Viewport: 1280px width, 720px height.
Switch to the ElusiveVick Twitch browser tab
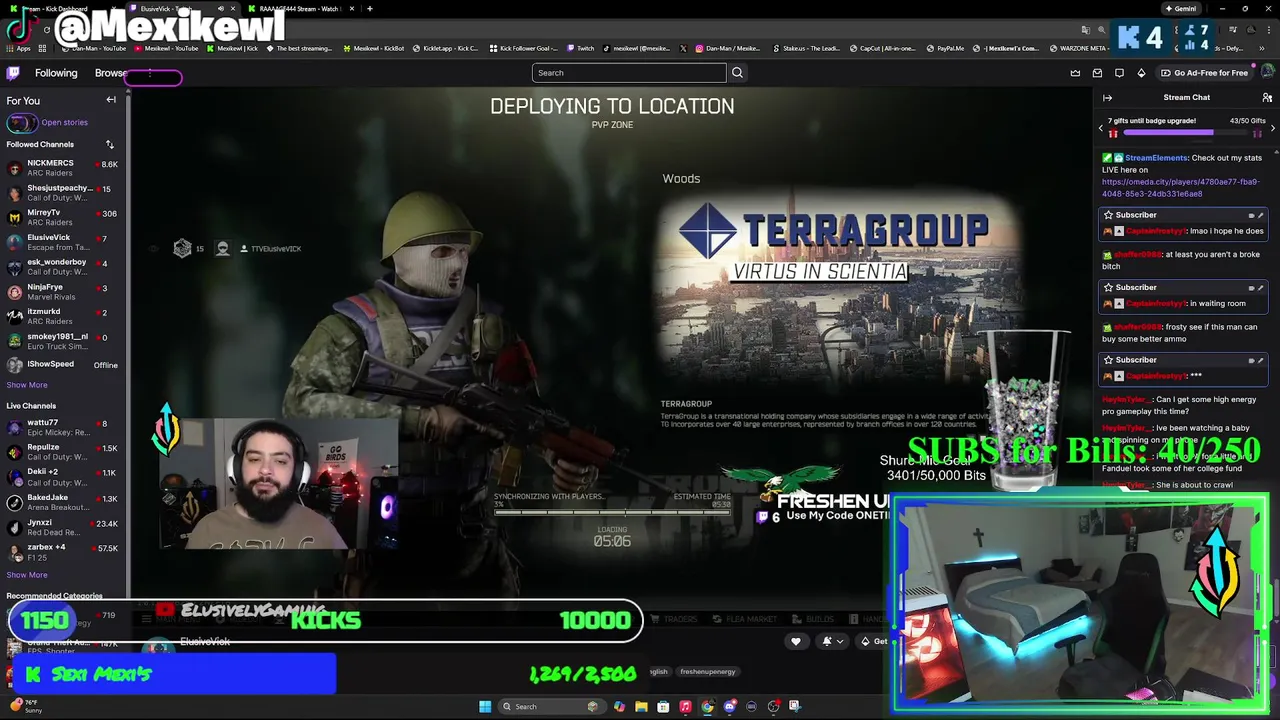pyautogui.click(x=182, y=9)
